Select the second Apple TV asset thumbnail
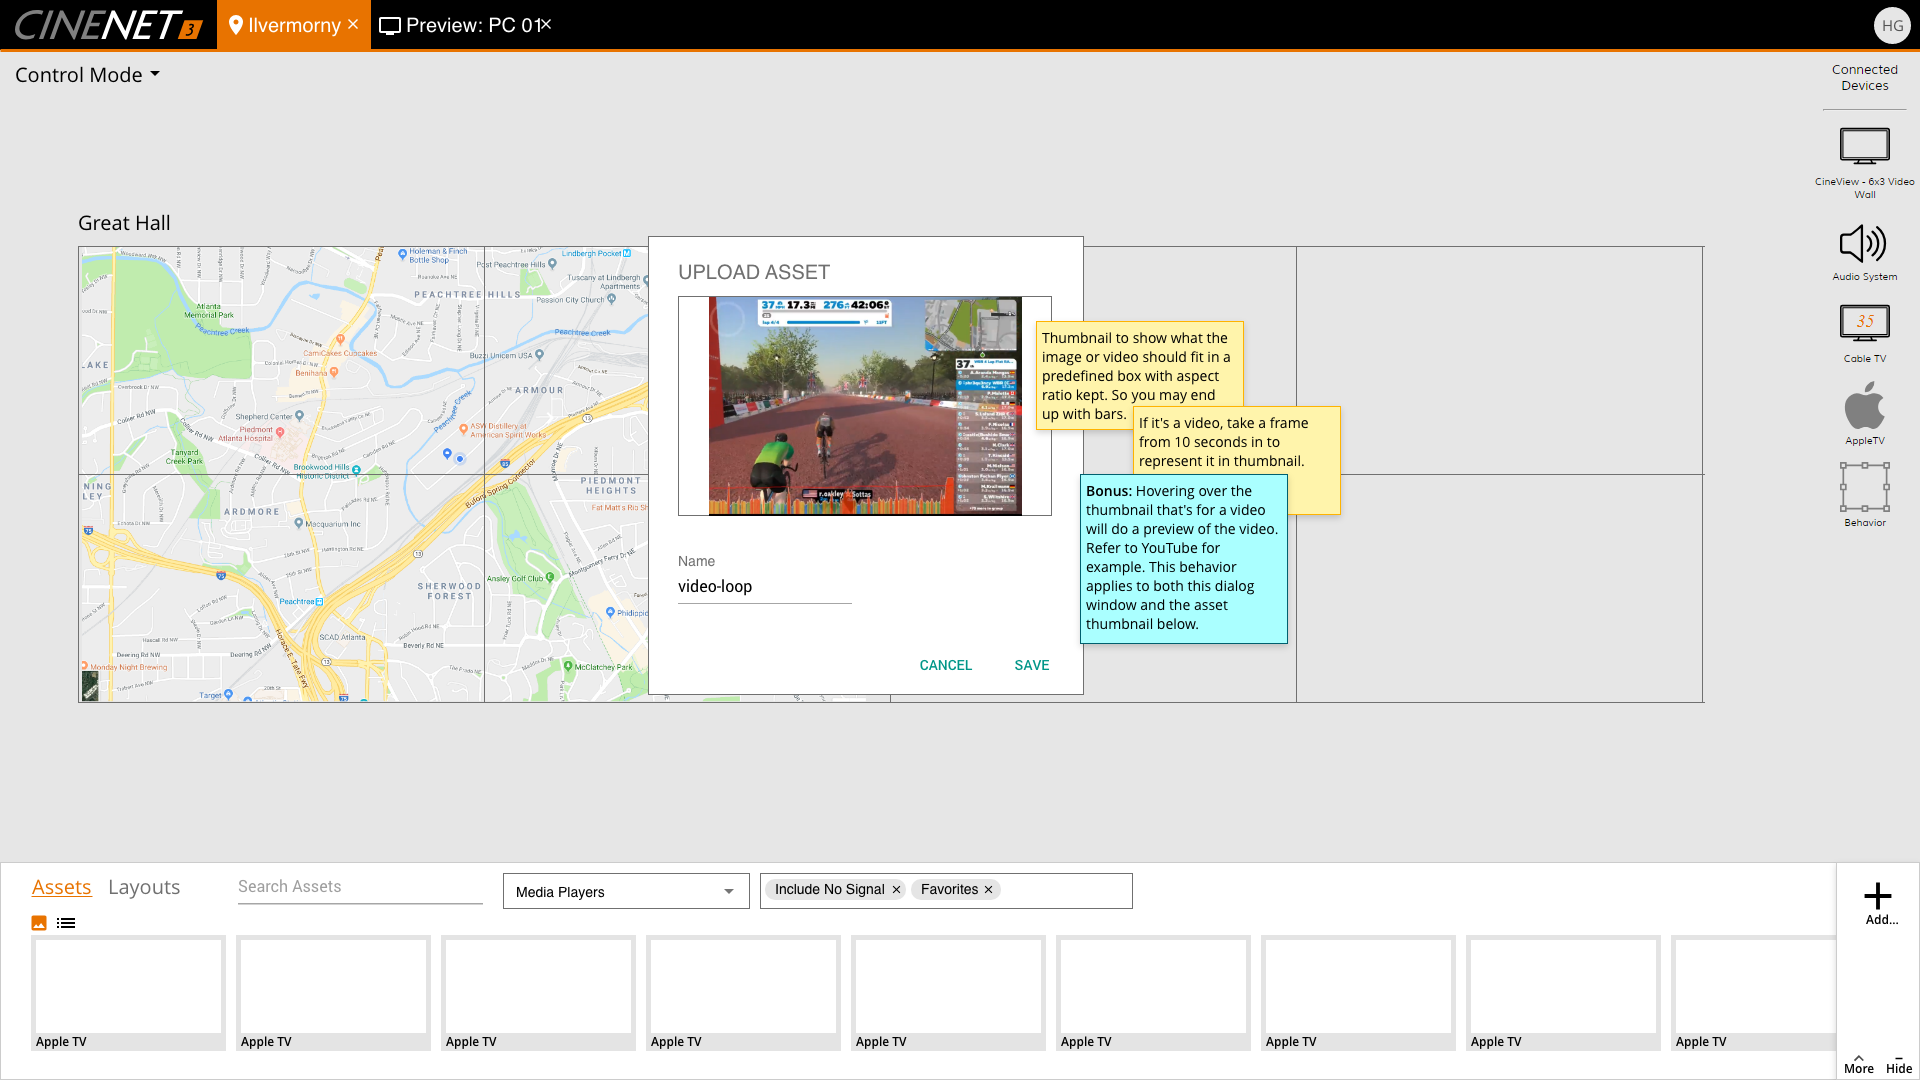This screenshot has height=1080, width=1920. [333, 993]
